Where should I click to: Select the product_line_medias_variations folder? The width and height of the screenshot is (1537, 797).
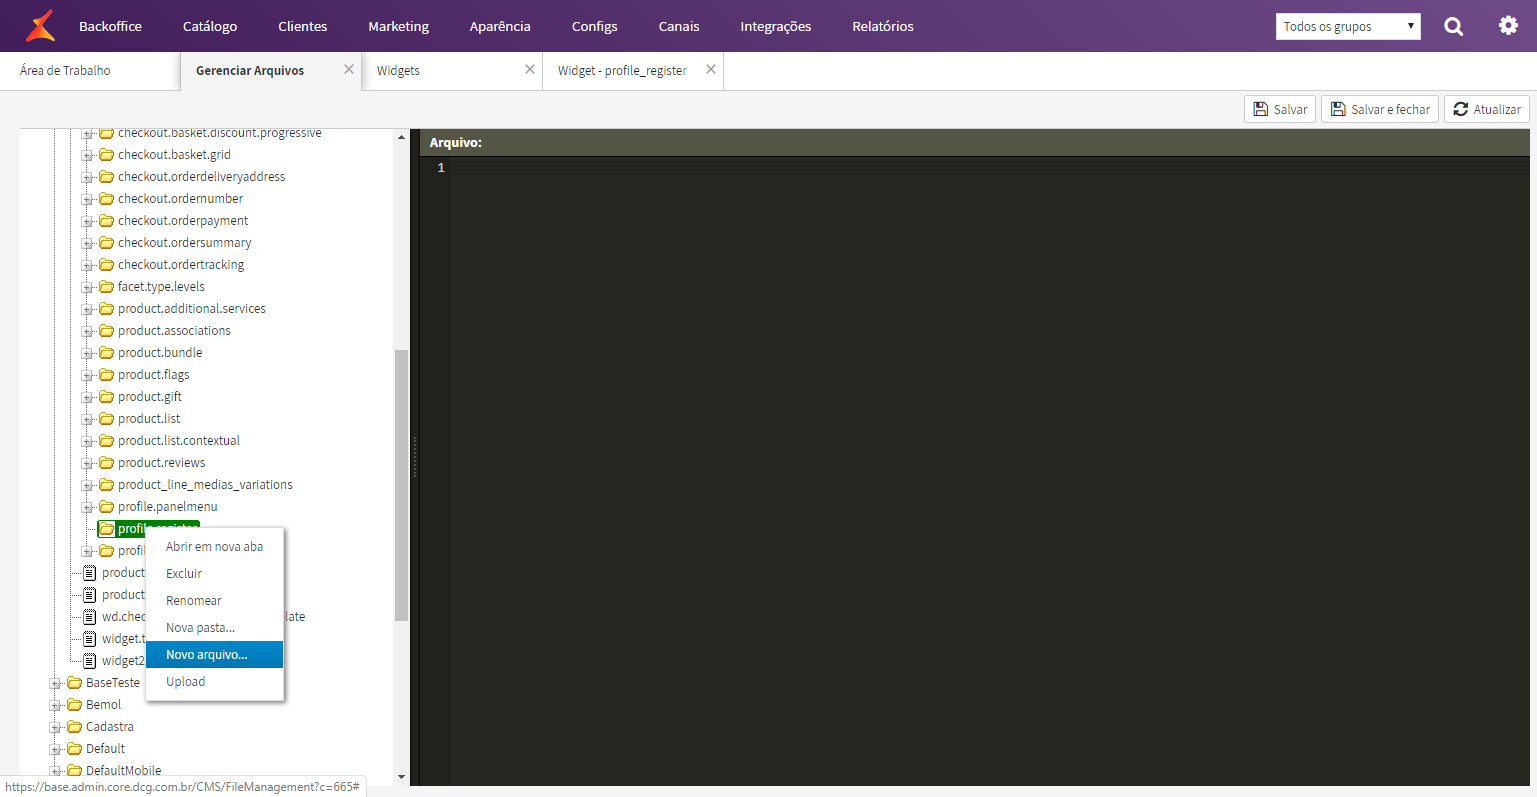[205, 484]
